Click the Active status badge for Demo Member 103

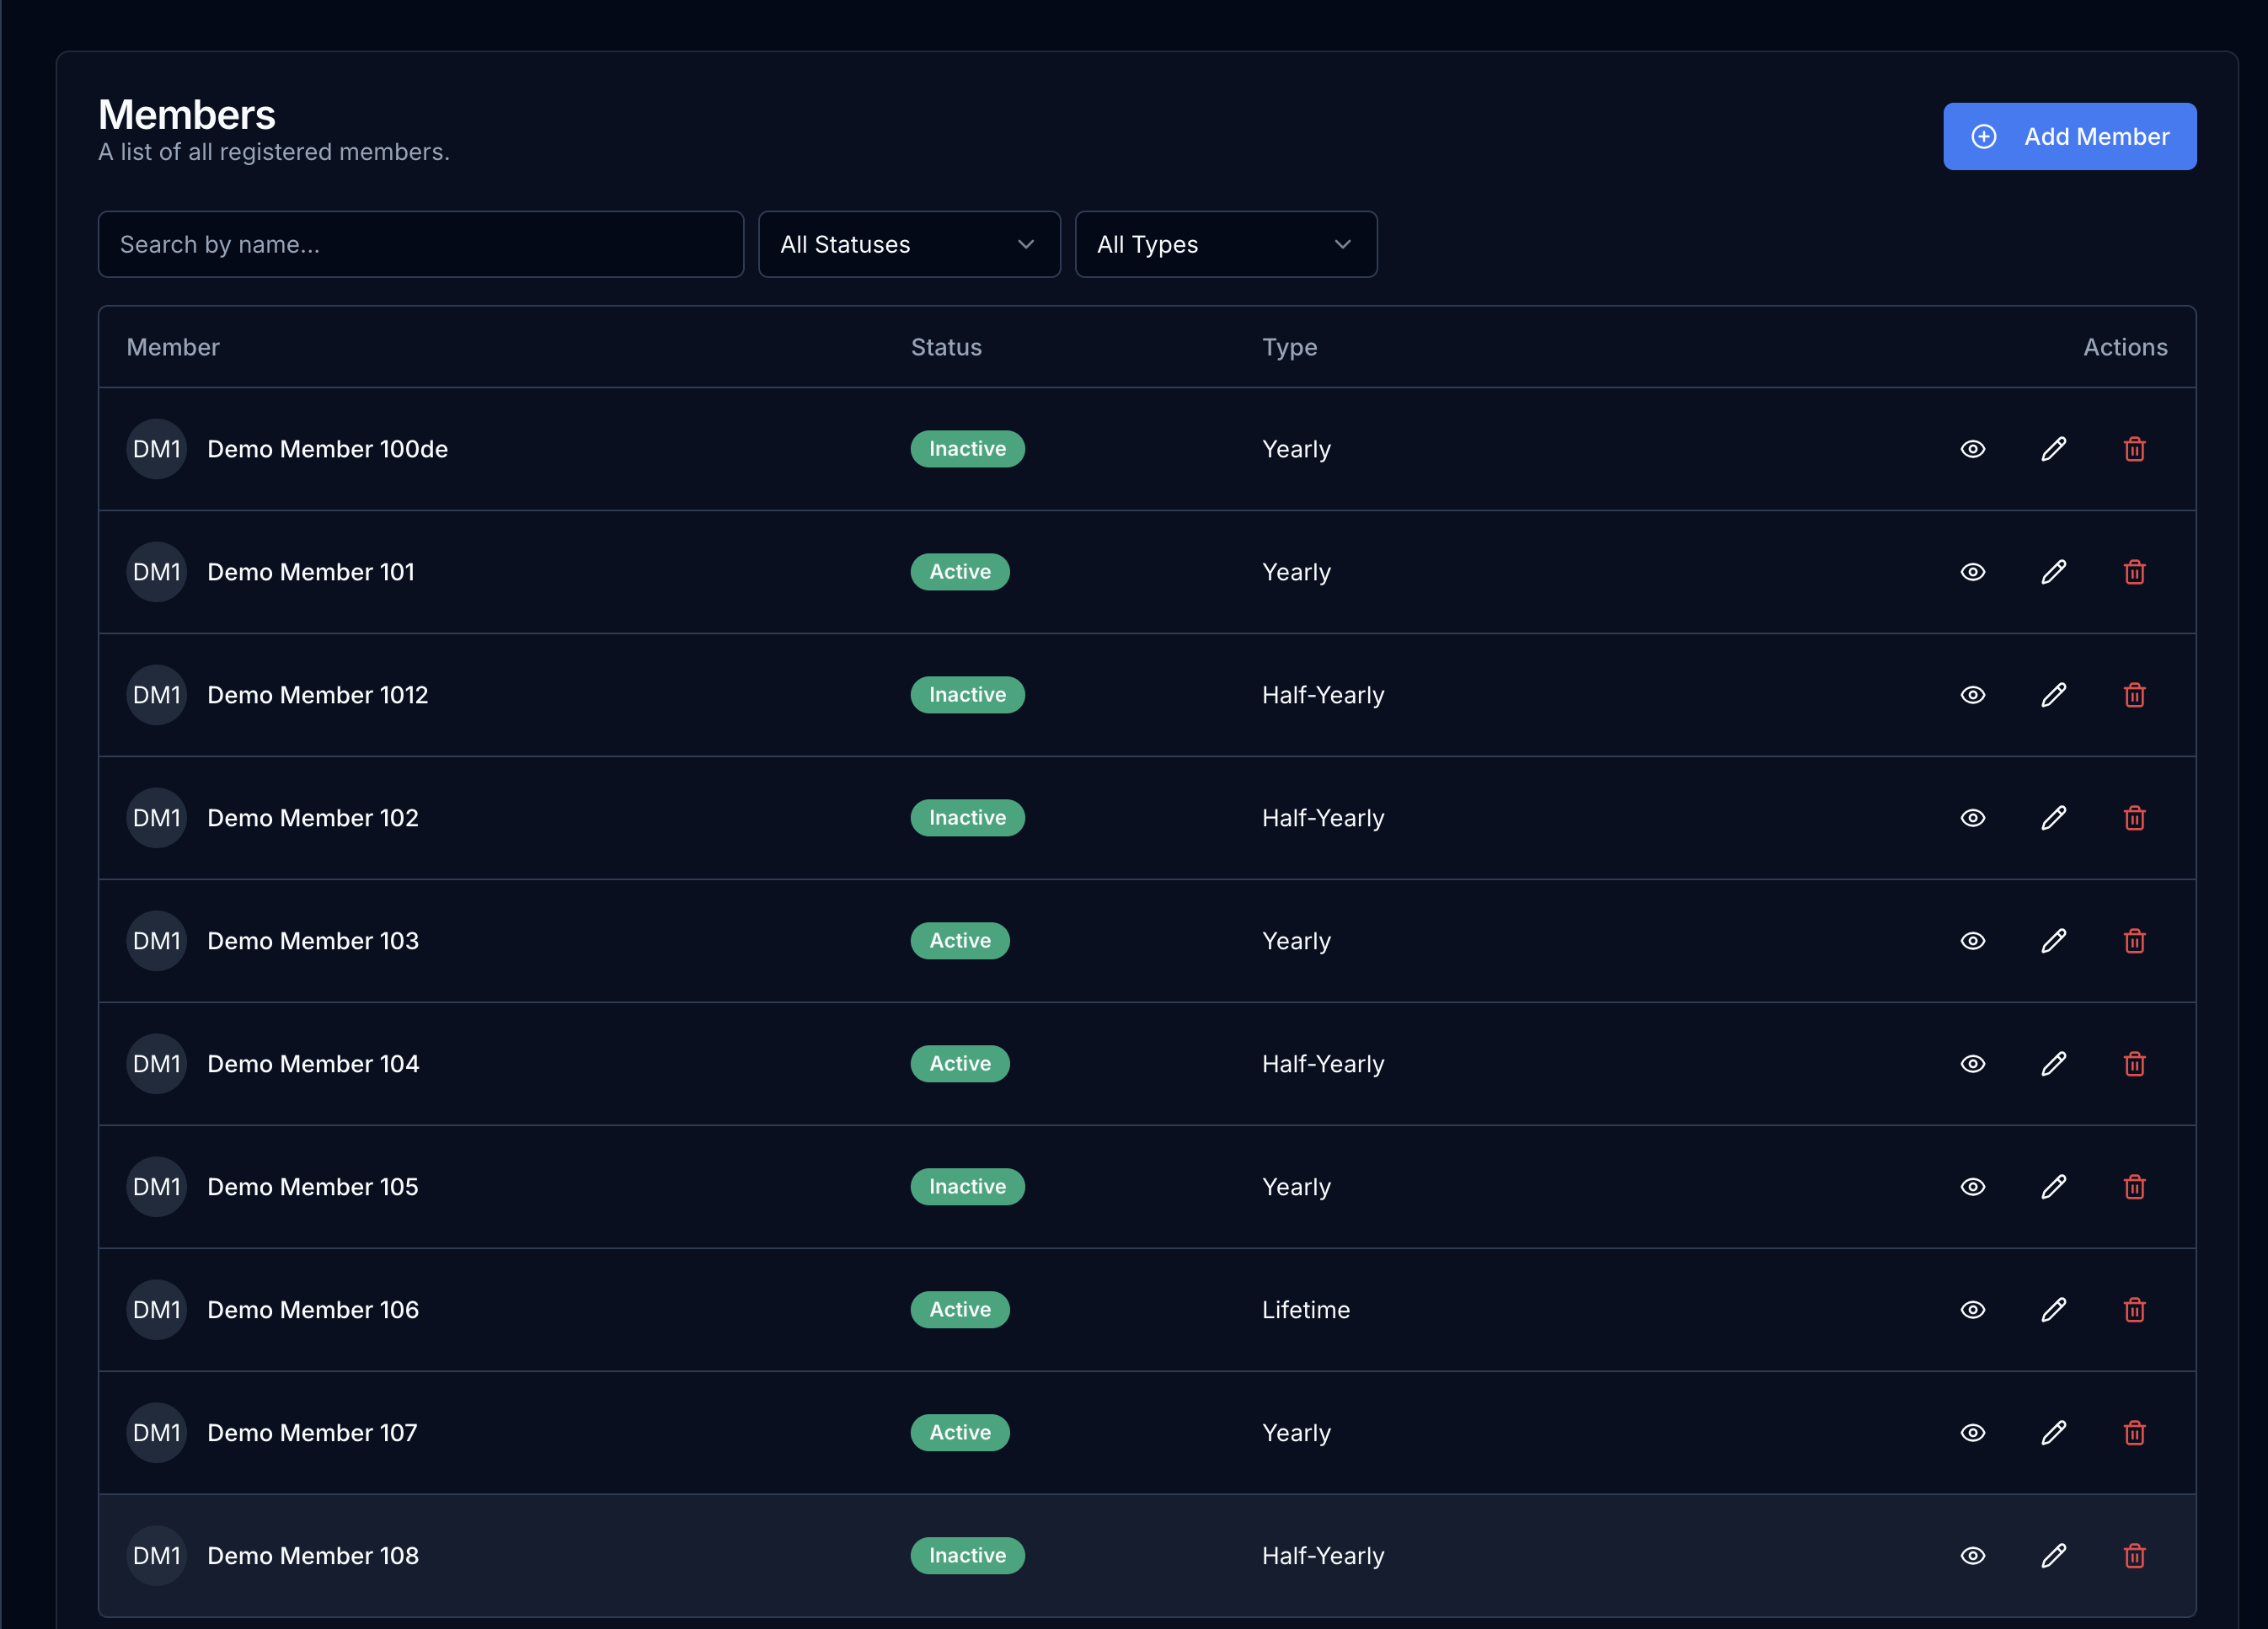[x=960, y=941]
